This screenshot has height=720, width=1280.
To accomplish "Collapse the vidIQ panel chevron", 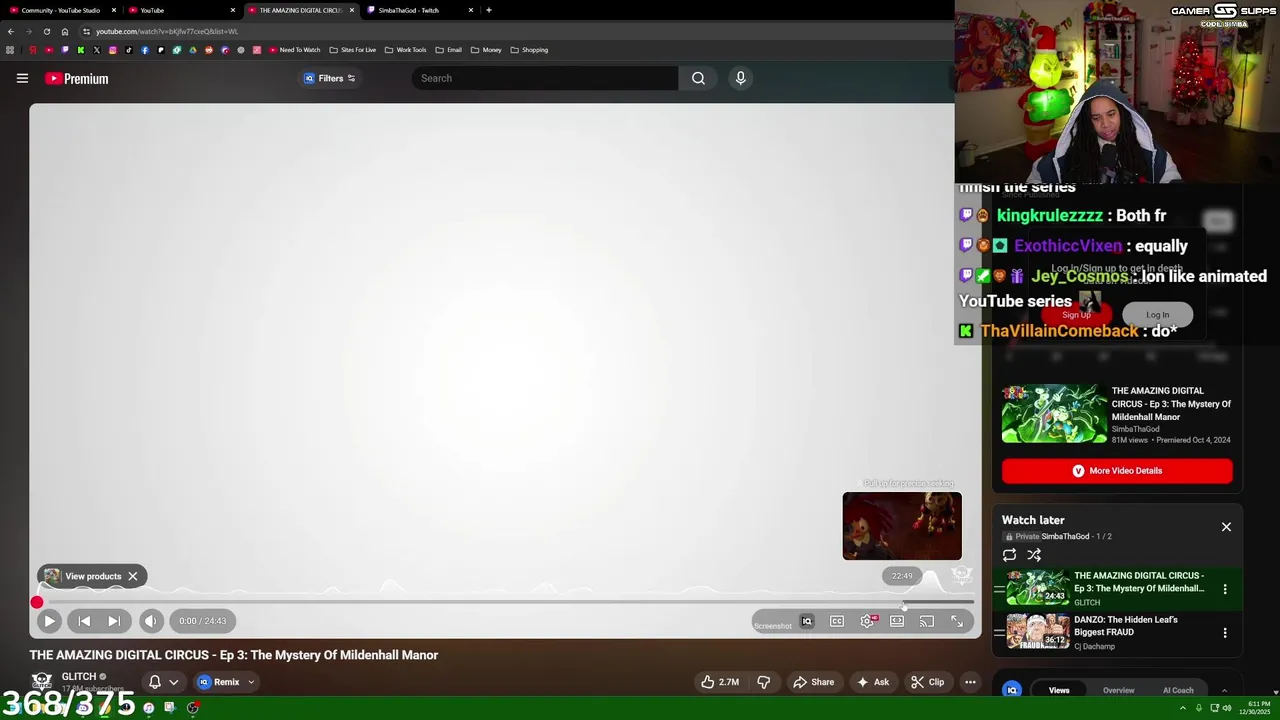I will click(1224, 690).
